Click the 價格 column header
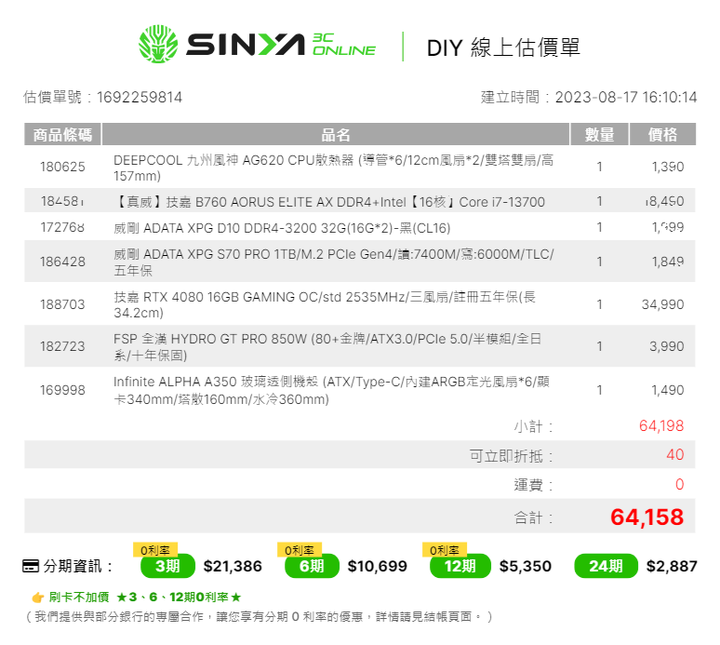This screenshot has height=645, width=720. point(663,135)
